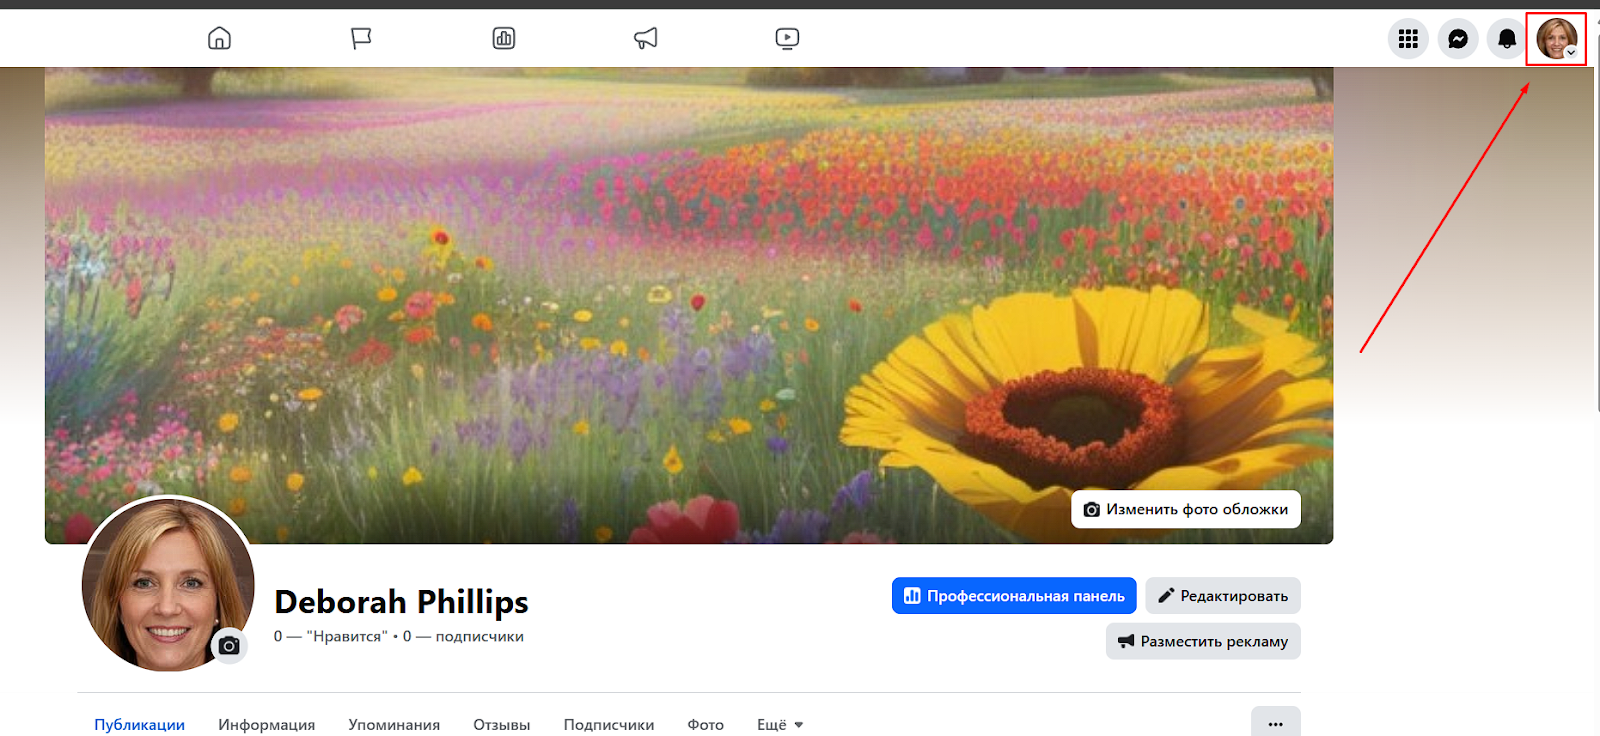Viewport: 1600px width, 736px height.
Task: Open the nine-dot apps menu
Action: tap(1408, 39)
